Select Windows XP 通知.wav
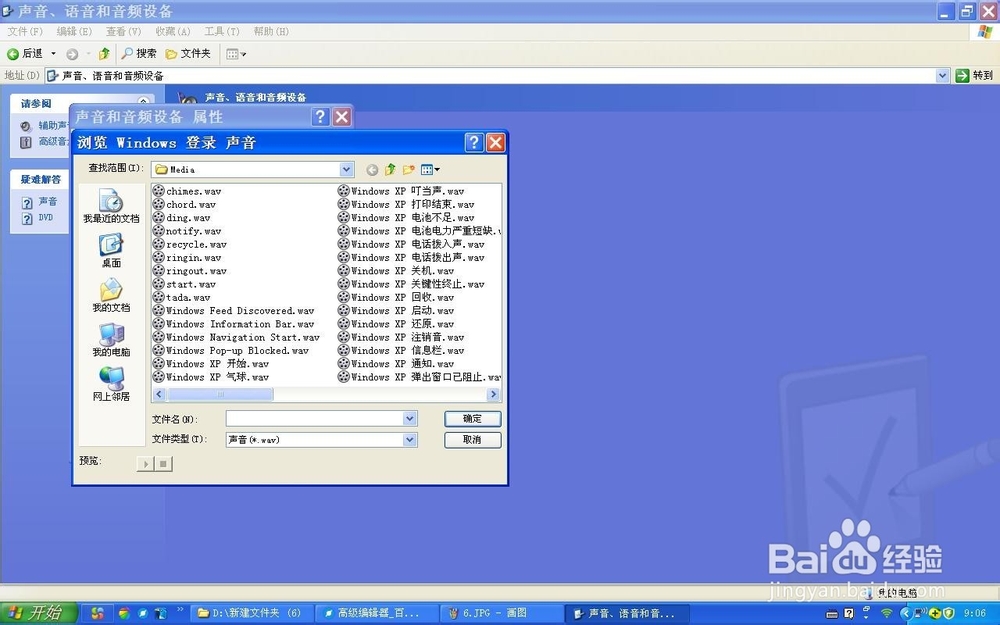The height and width of the screenshot is (625, 1000). coord(396,364)
